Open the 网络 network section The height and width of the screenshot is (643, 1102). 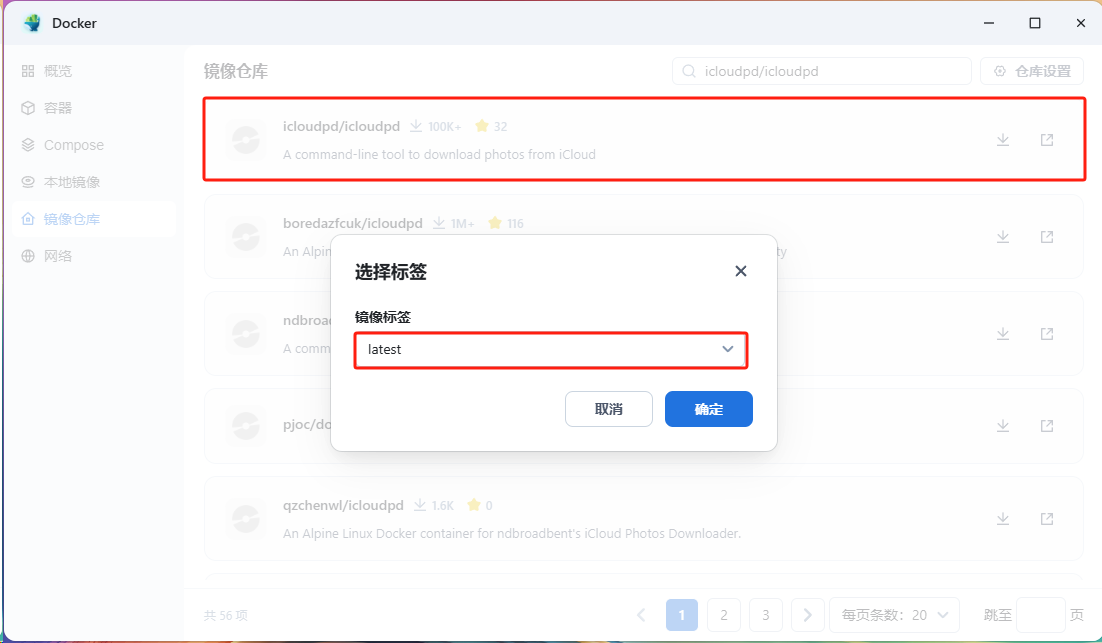47,256
